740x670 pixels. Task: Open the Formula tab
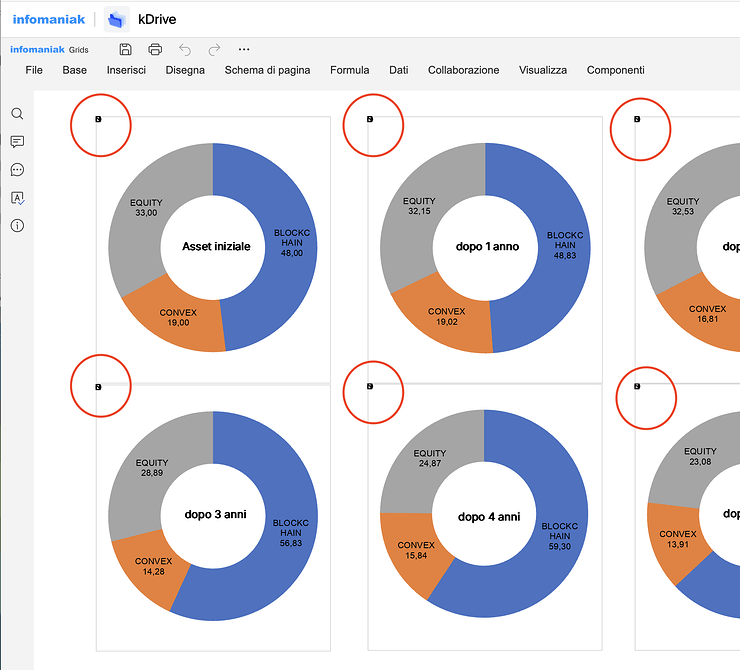(x=349, y=70)
